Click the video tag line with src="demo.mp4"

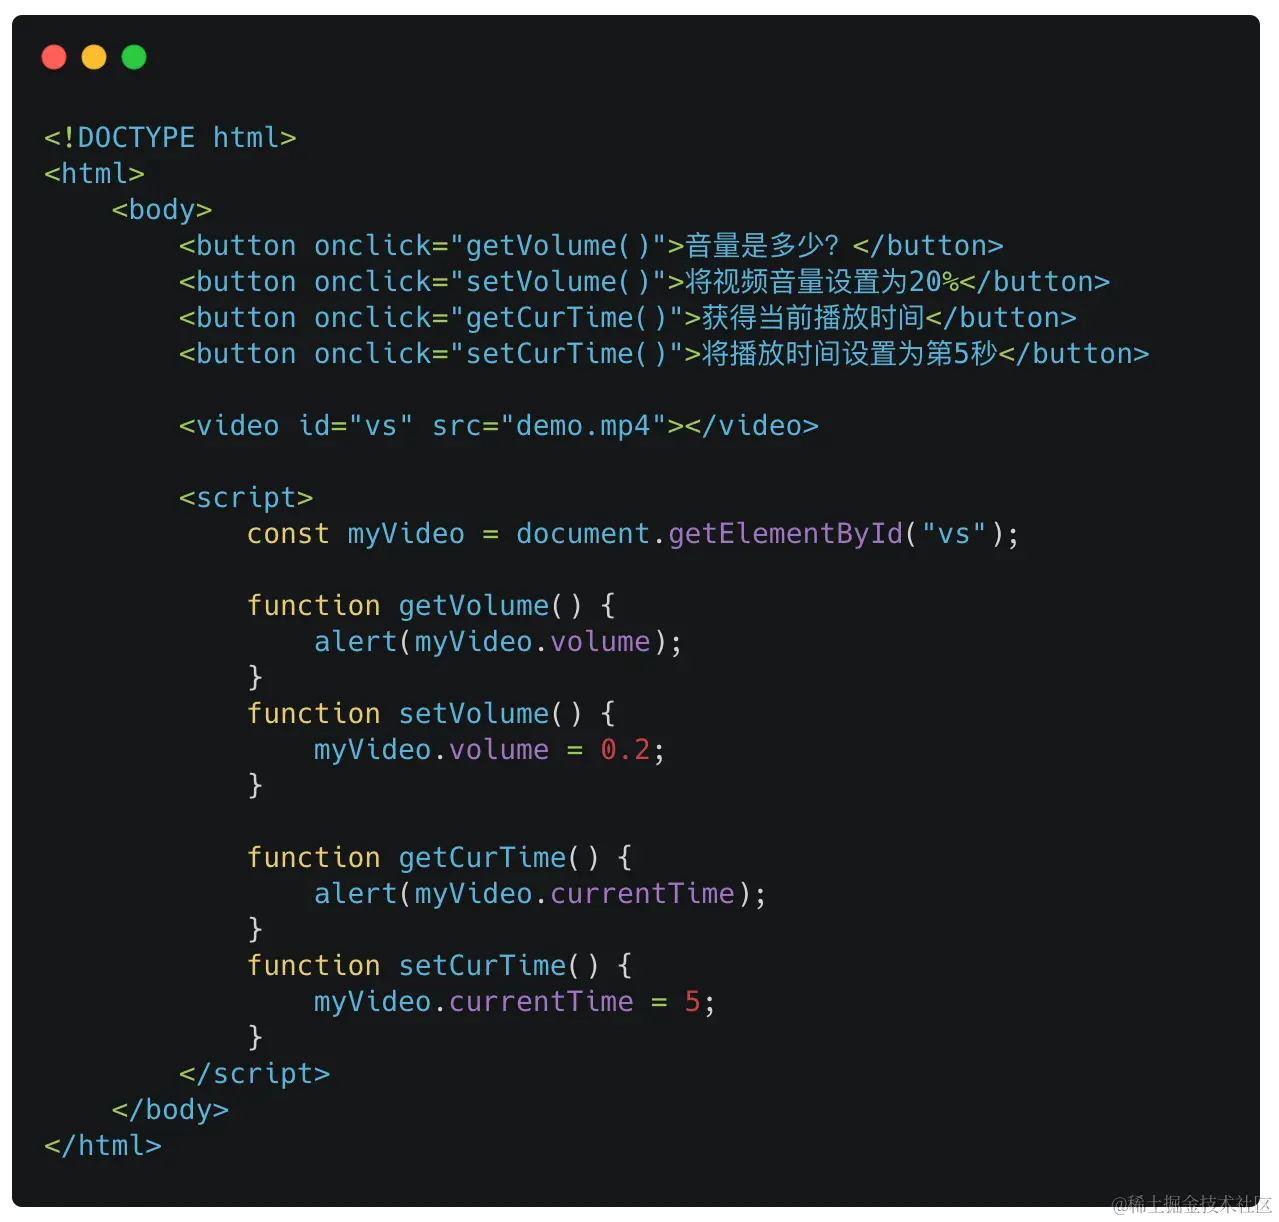pyautogui.click(x=499, y=425)
